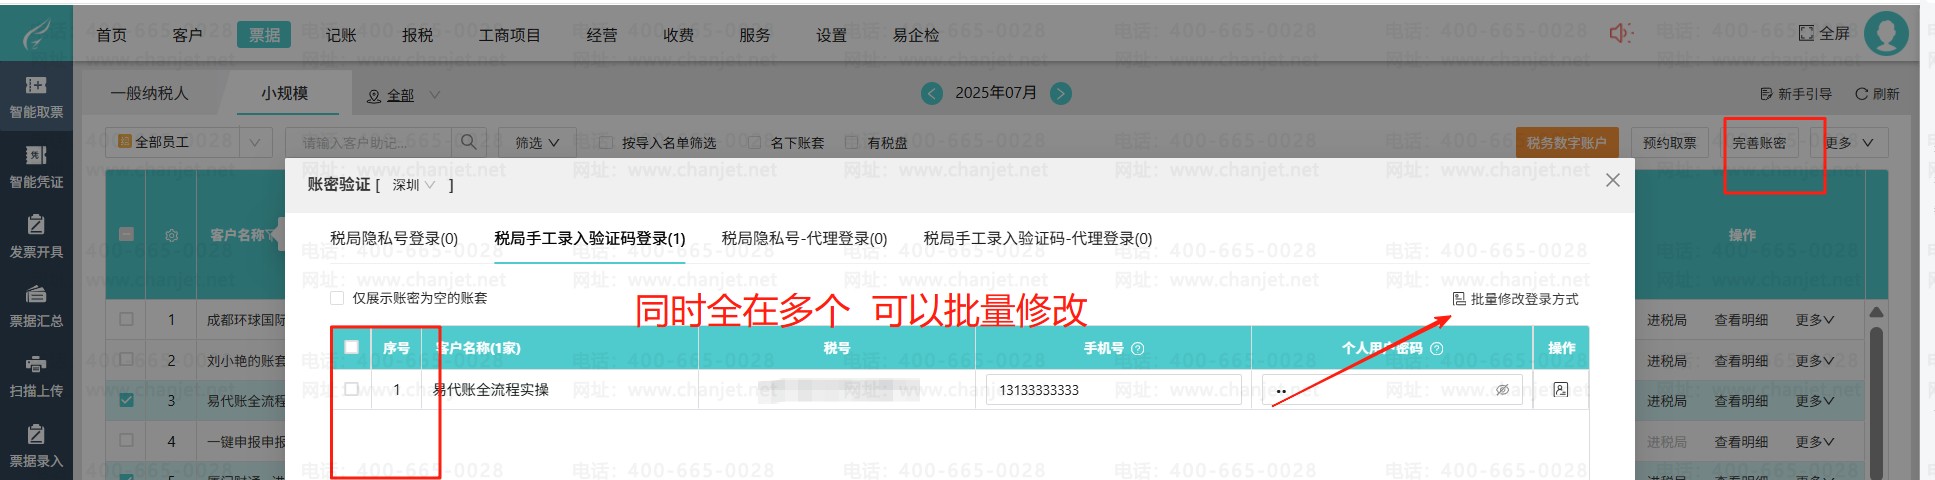The image size is (1935, 480).
Task: Click the gear icon in table header
Action: (172, 235)
